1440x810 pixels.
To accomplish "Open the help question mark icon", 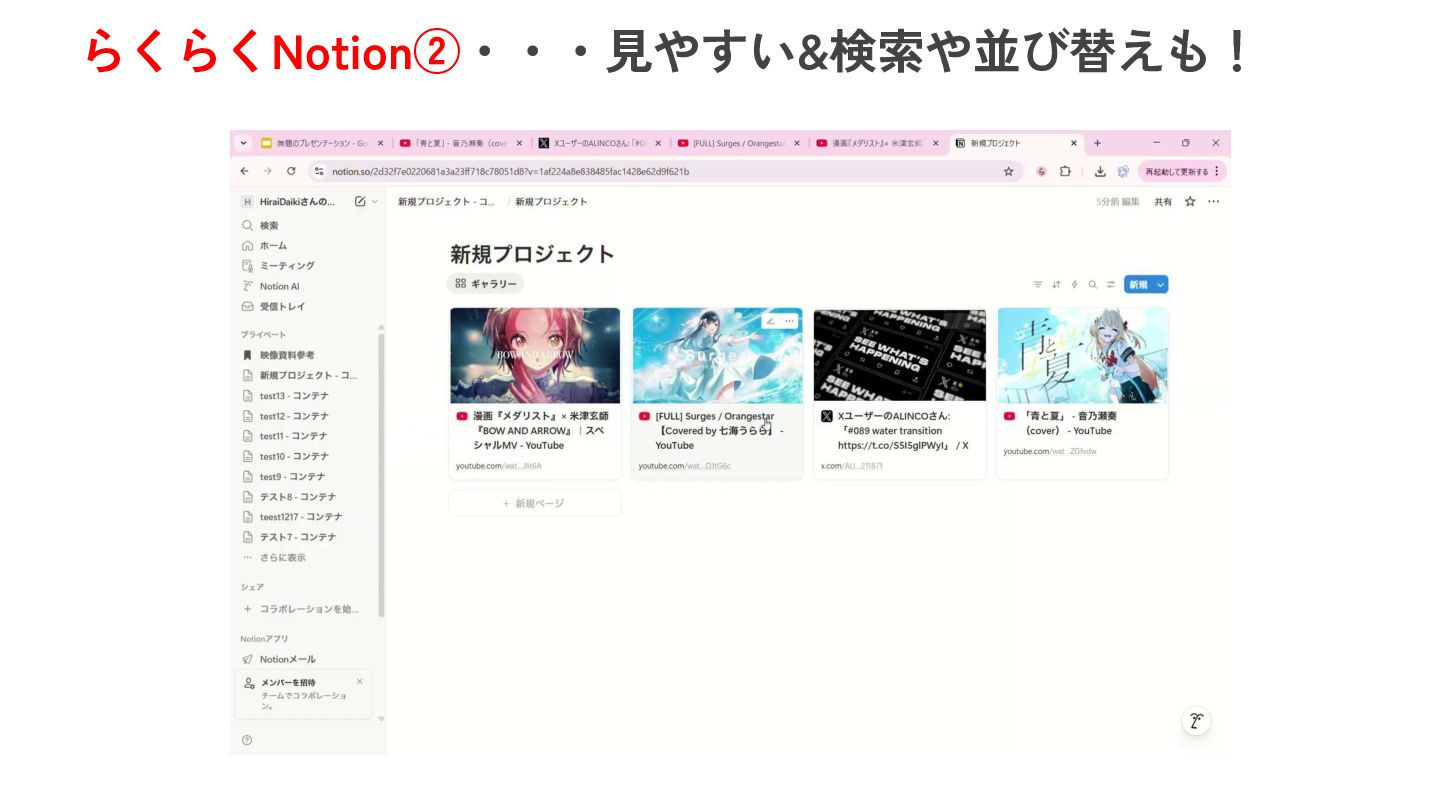I will click(x=247, y=740).
